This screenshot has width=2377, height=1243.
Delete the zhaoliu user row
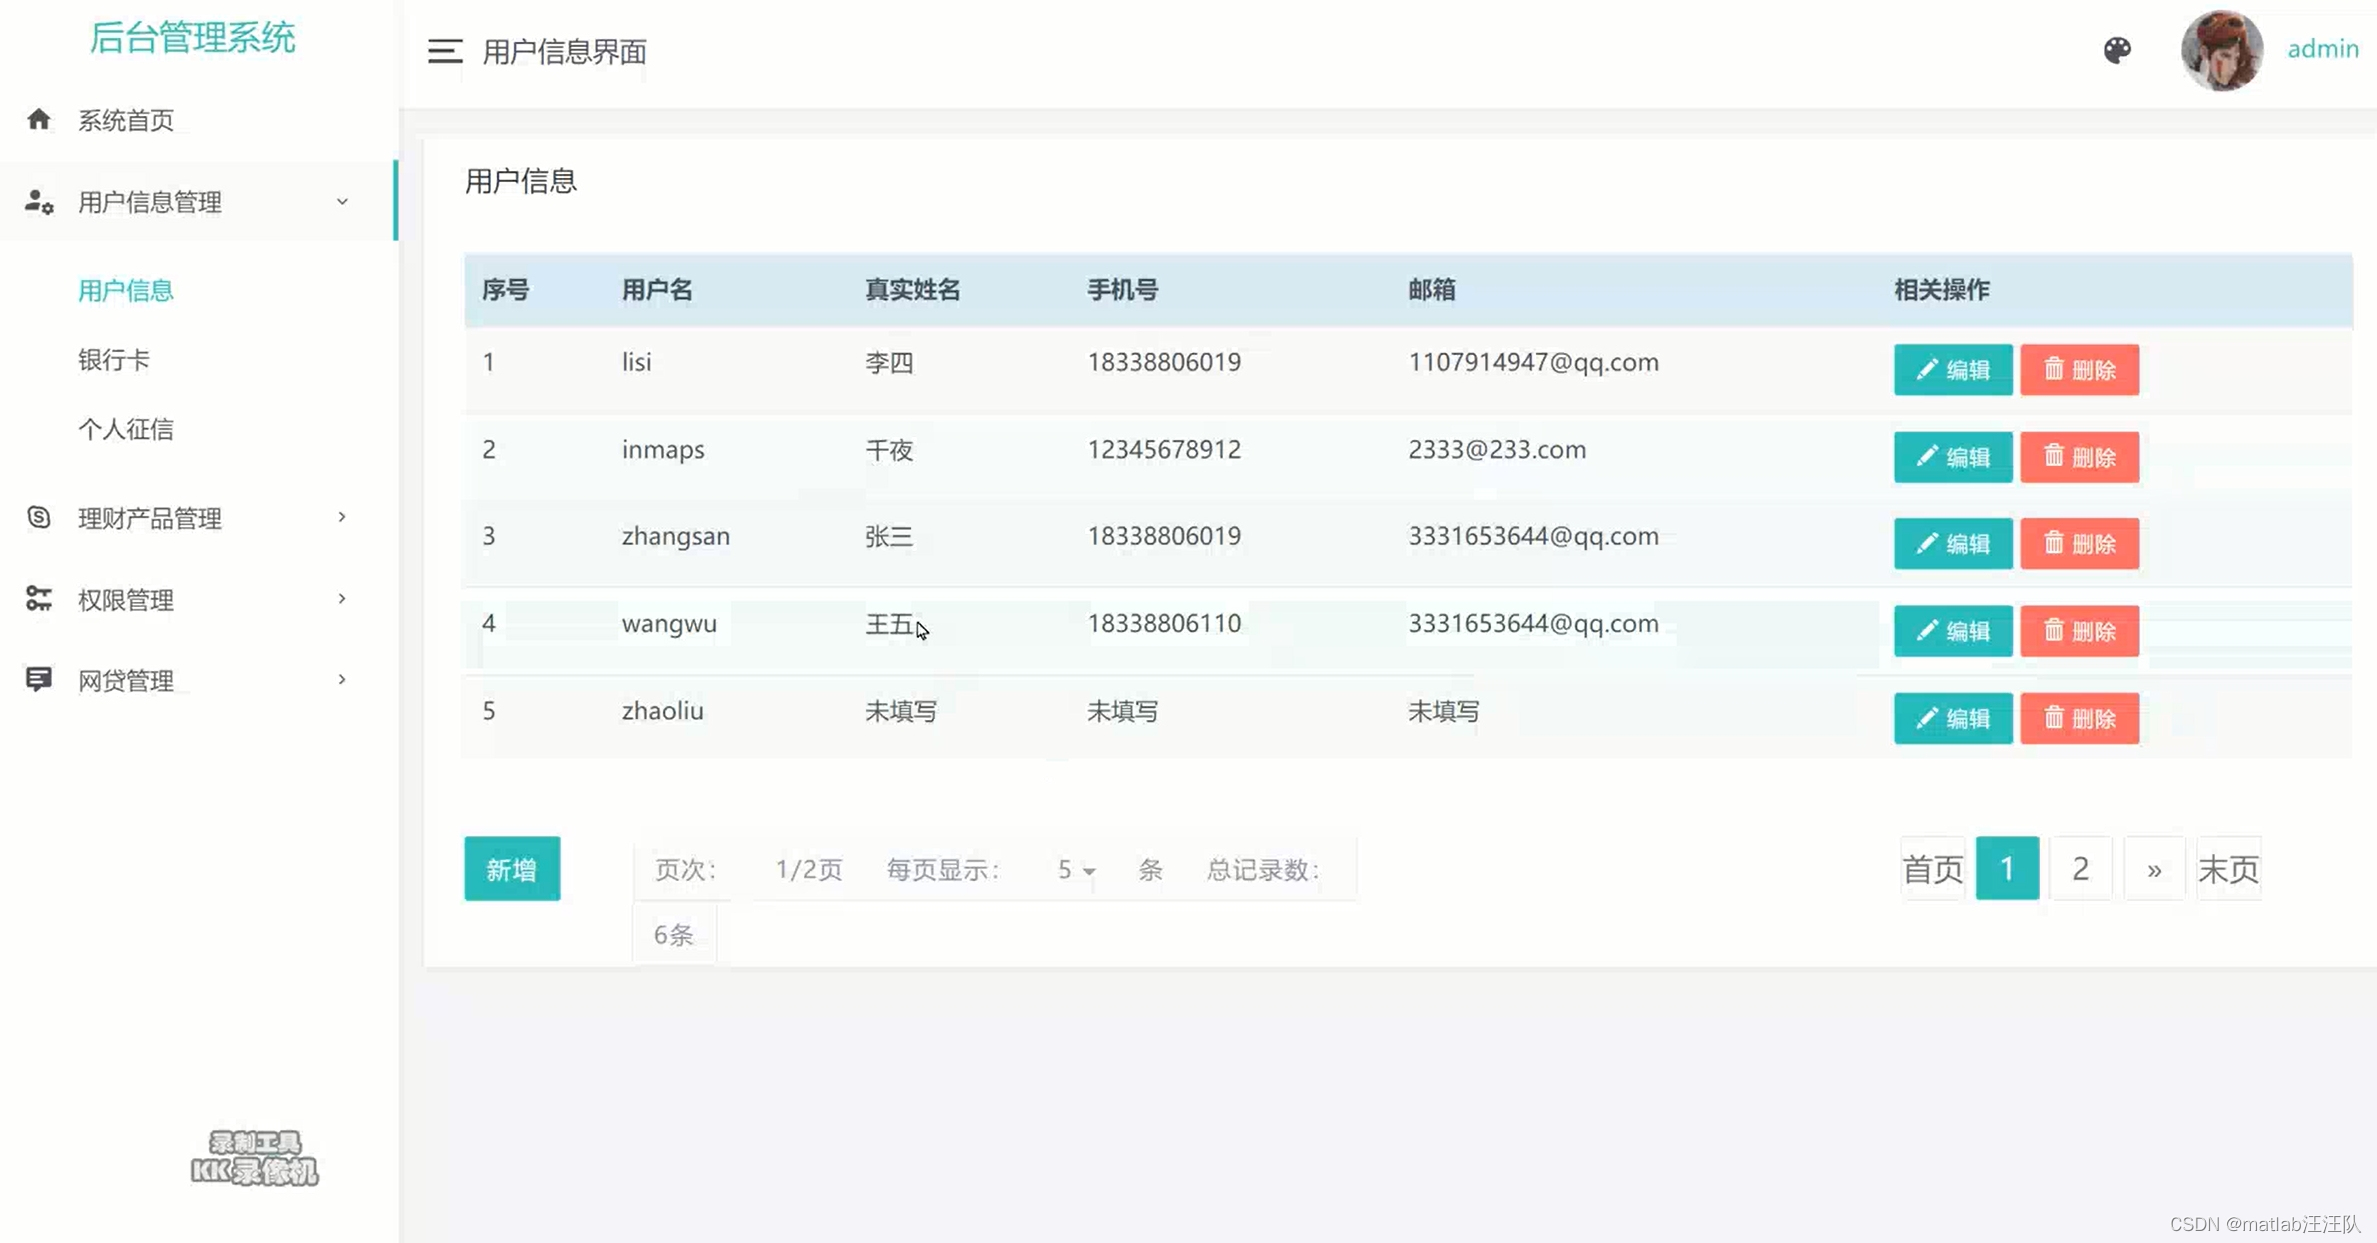(x=2079, y=718)
